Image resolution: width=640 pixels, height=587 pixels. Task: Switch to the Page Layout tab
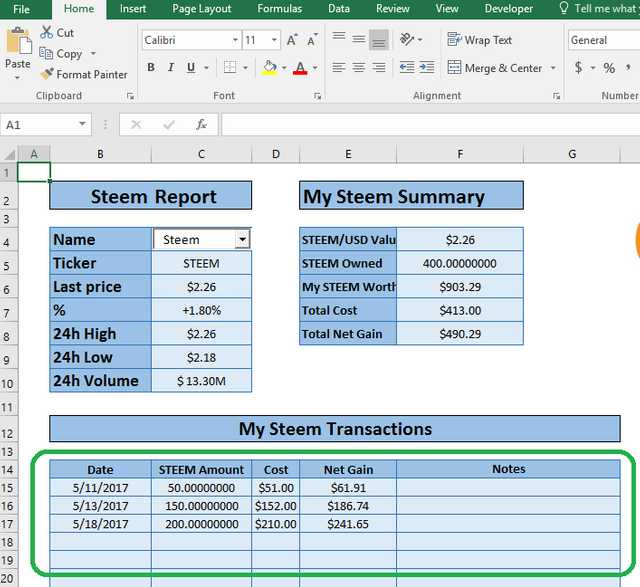click(x=202, y=9)
